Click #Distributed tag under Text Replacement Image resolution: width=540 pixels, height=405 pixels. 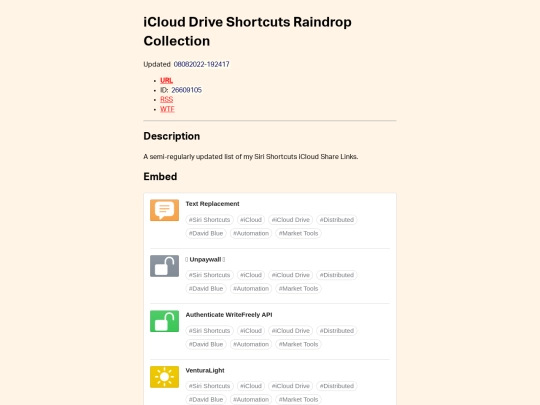(x=337, y=220)
